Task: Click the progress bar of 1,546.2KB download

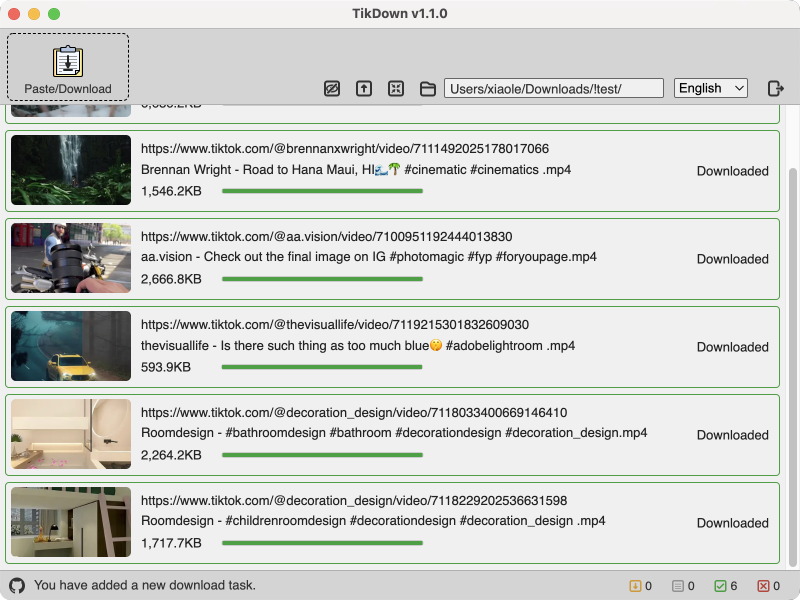Action: tap(322, 191)
